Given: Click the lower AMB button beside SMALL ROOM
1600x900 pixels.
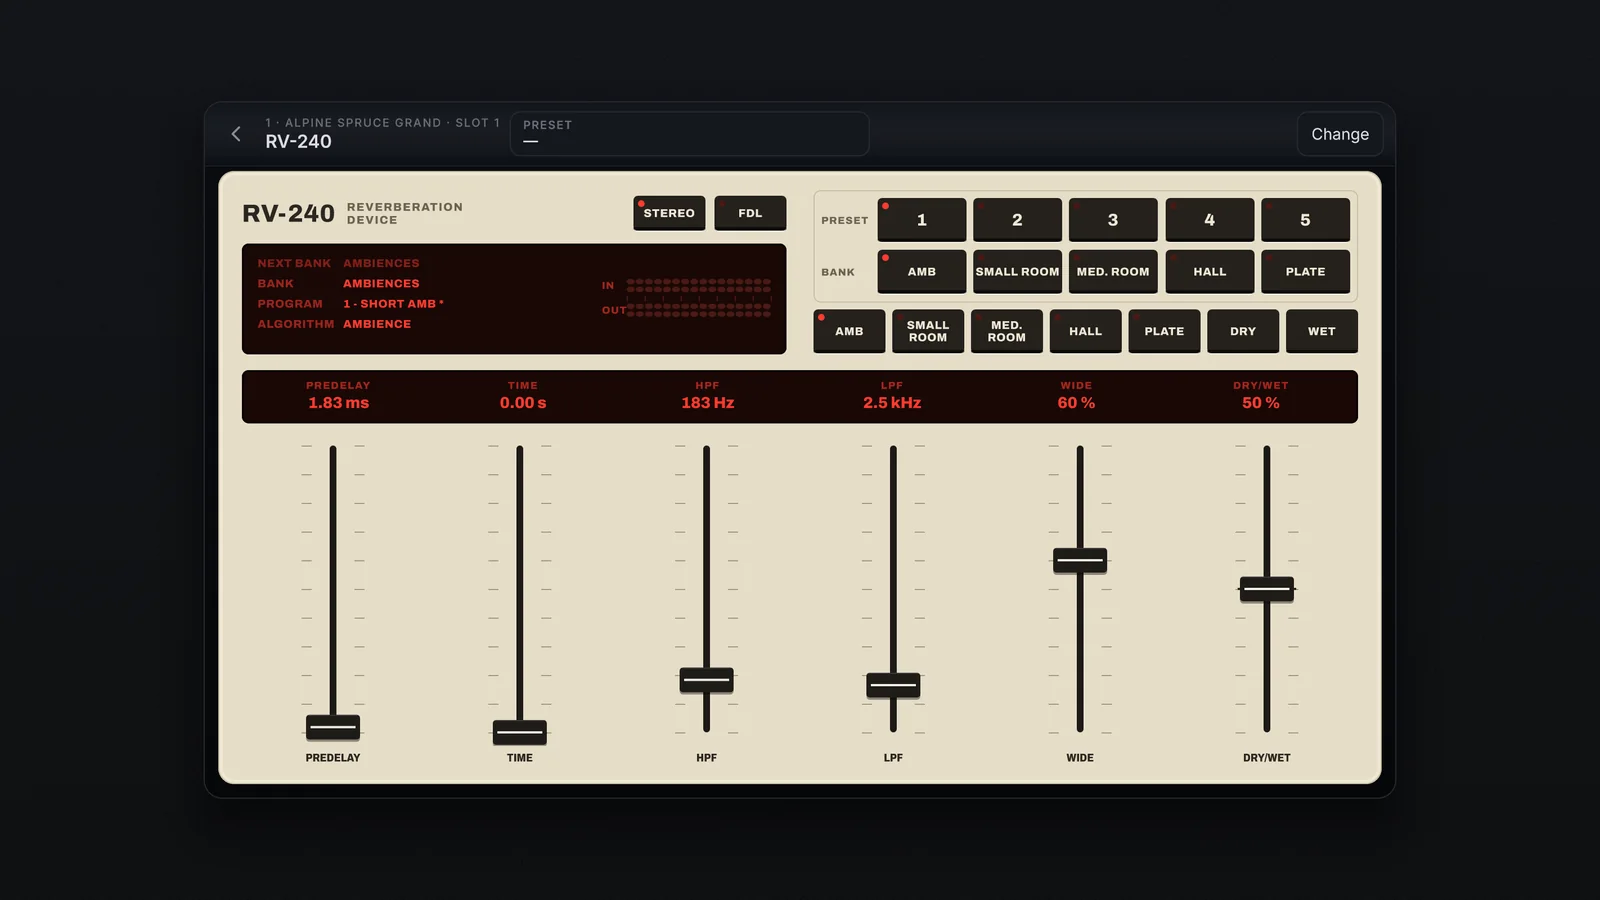Looking at the screenshot, I should (x=849, y=331).
